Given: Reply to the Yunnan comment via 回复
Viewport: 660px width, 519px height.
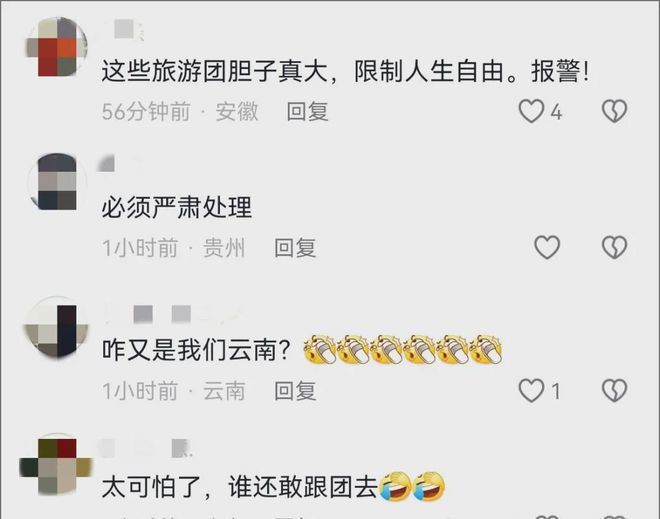Looking at the screenshot, I should pos(295,391).
